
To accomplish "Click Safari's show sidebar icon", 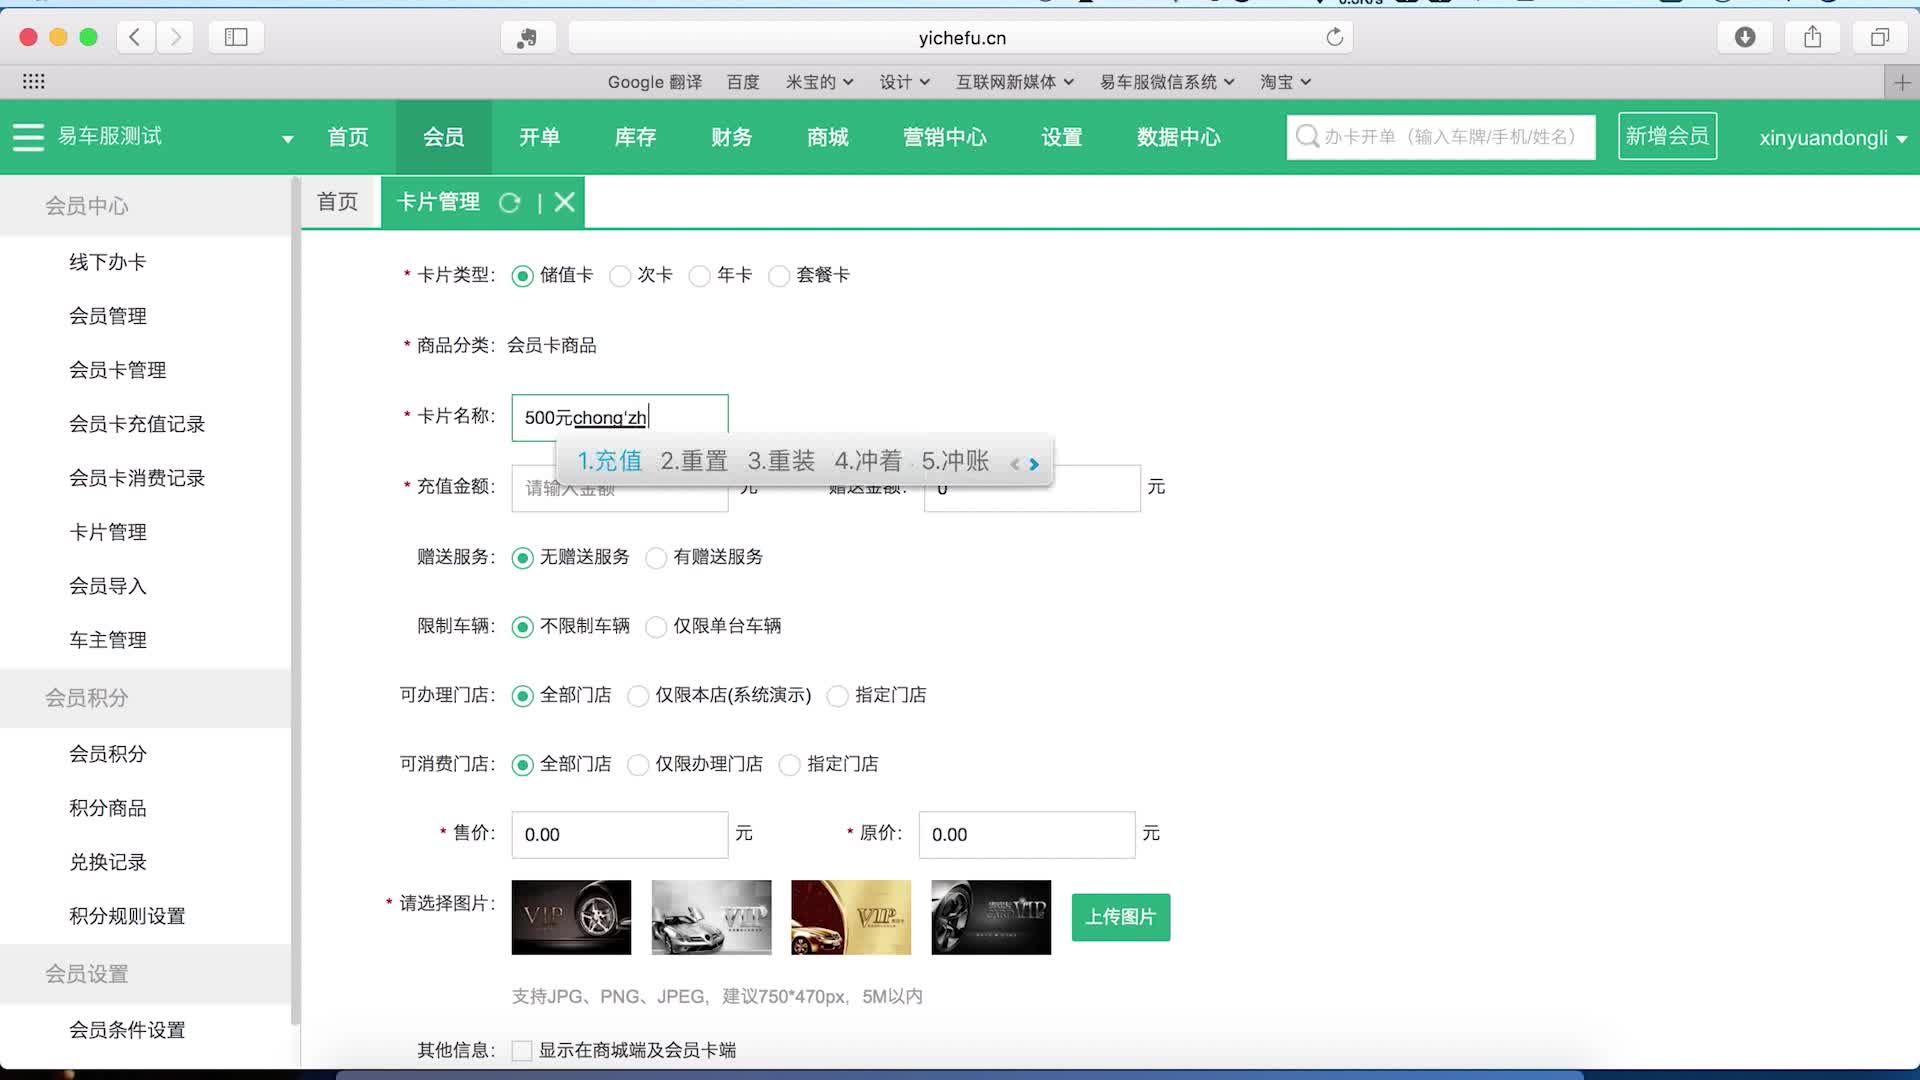I will (x=236, y=37).
